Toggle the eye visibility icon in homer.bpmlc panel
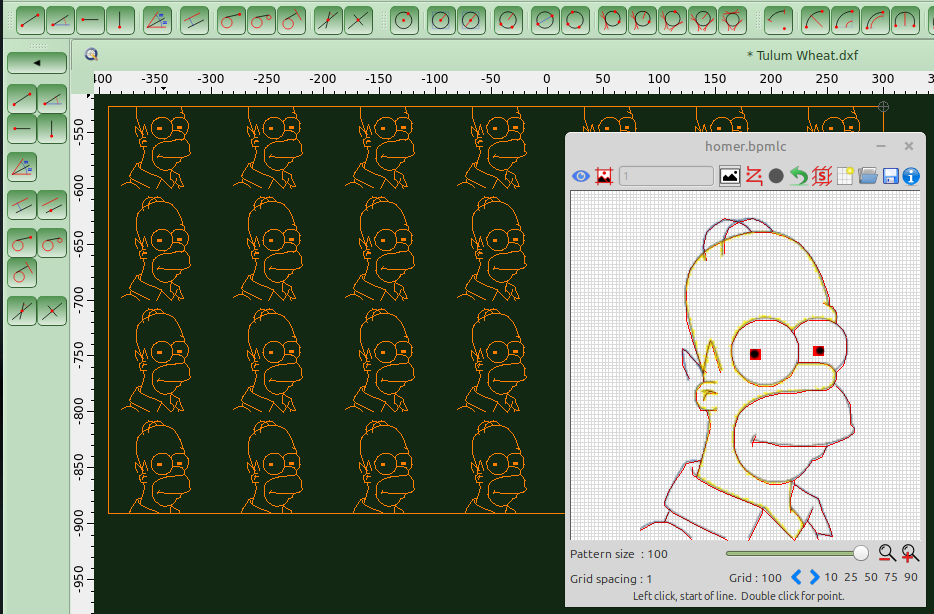 pyautogui.click(x=581, y=176)
